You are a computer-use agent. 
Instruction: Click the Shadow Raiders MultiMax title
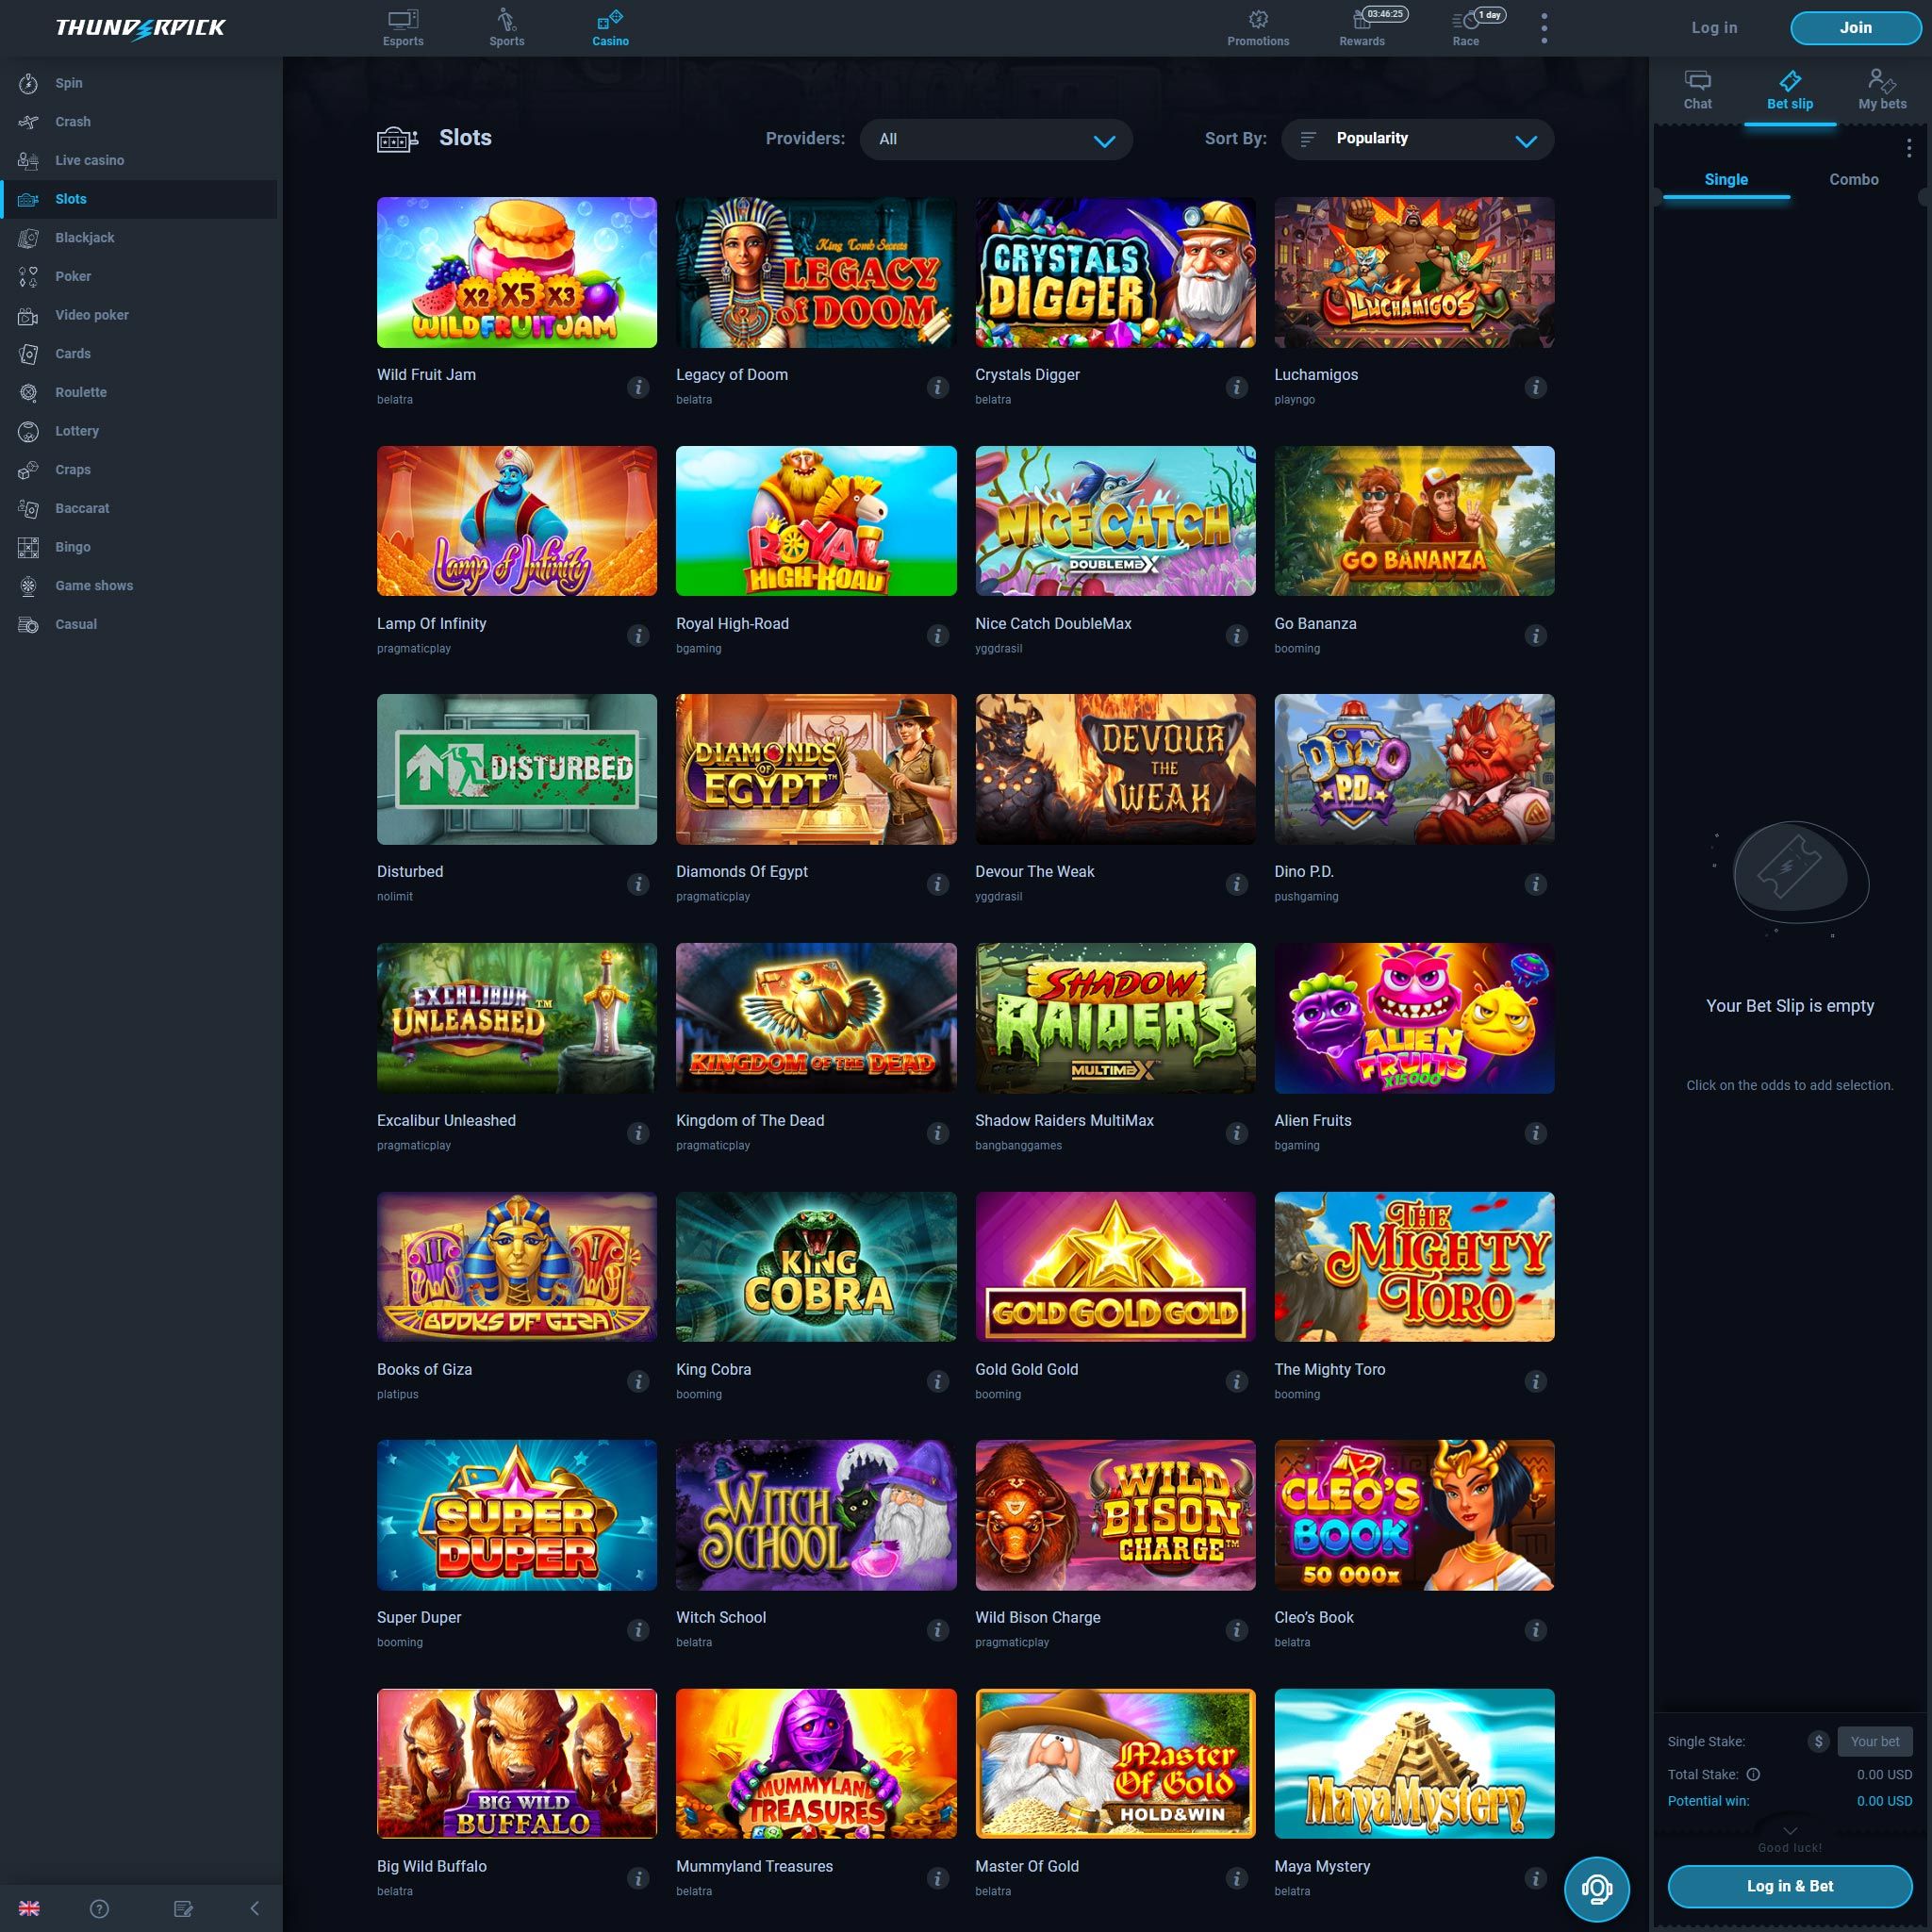1064,1120
